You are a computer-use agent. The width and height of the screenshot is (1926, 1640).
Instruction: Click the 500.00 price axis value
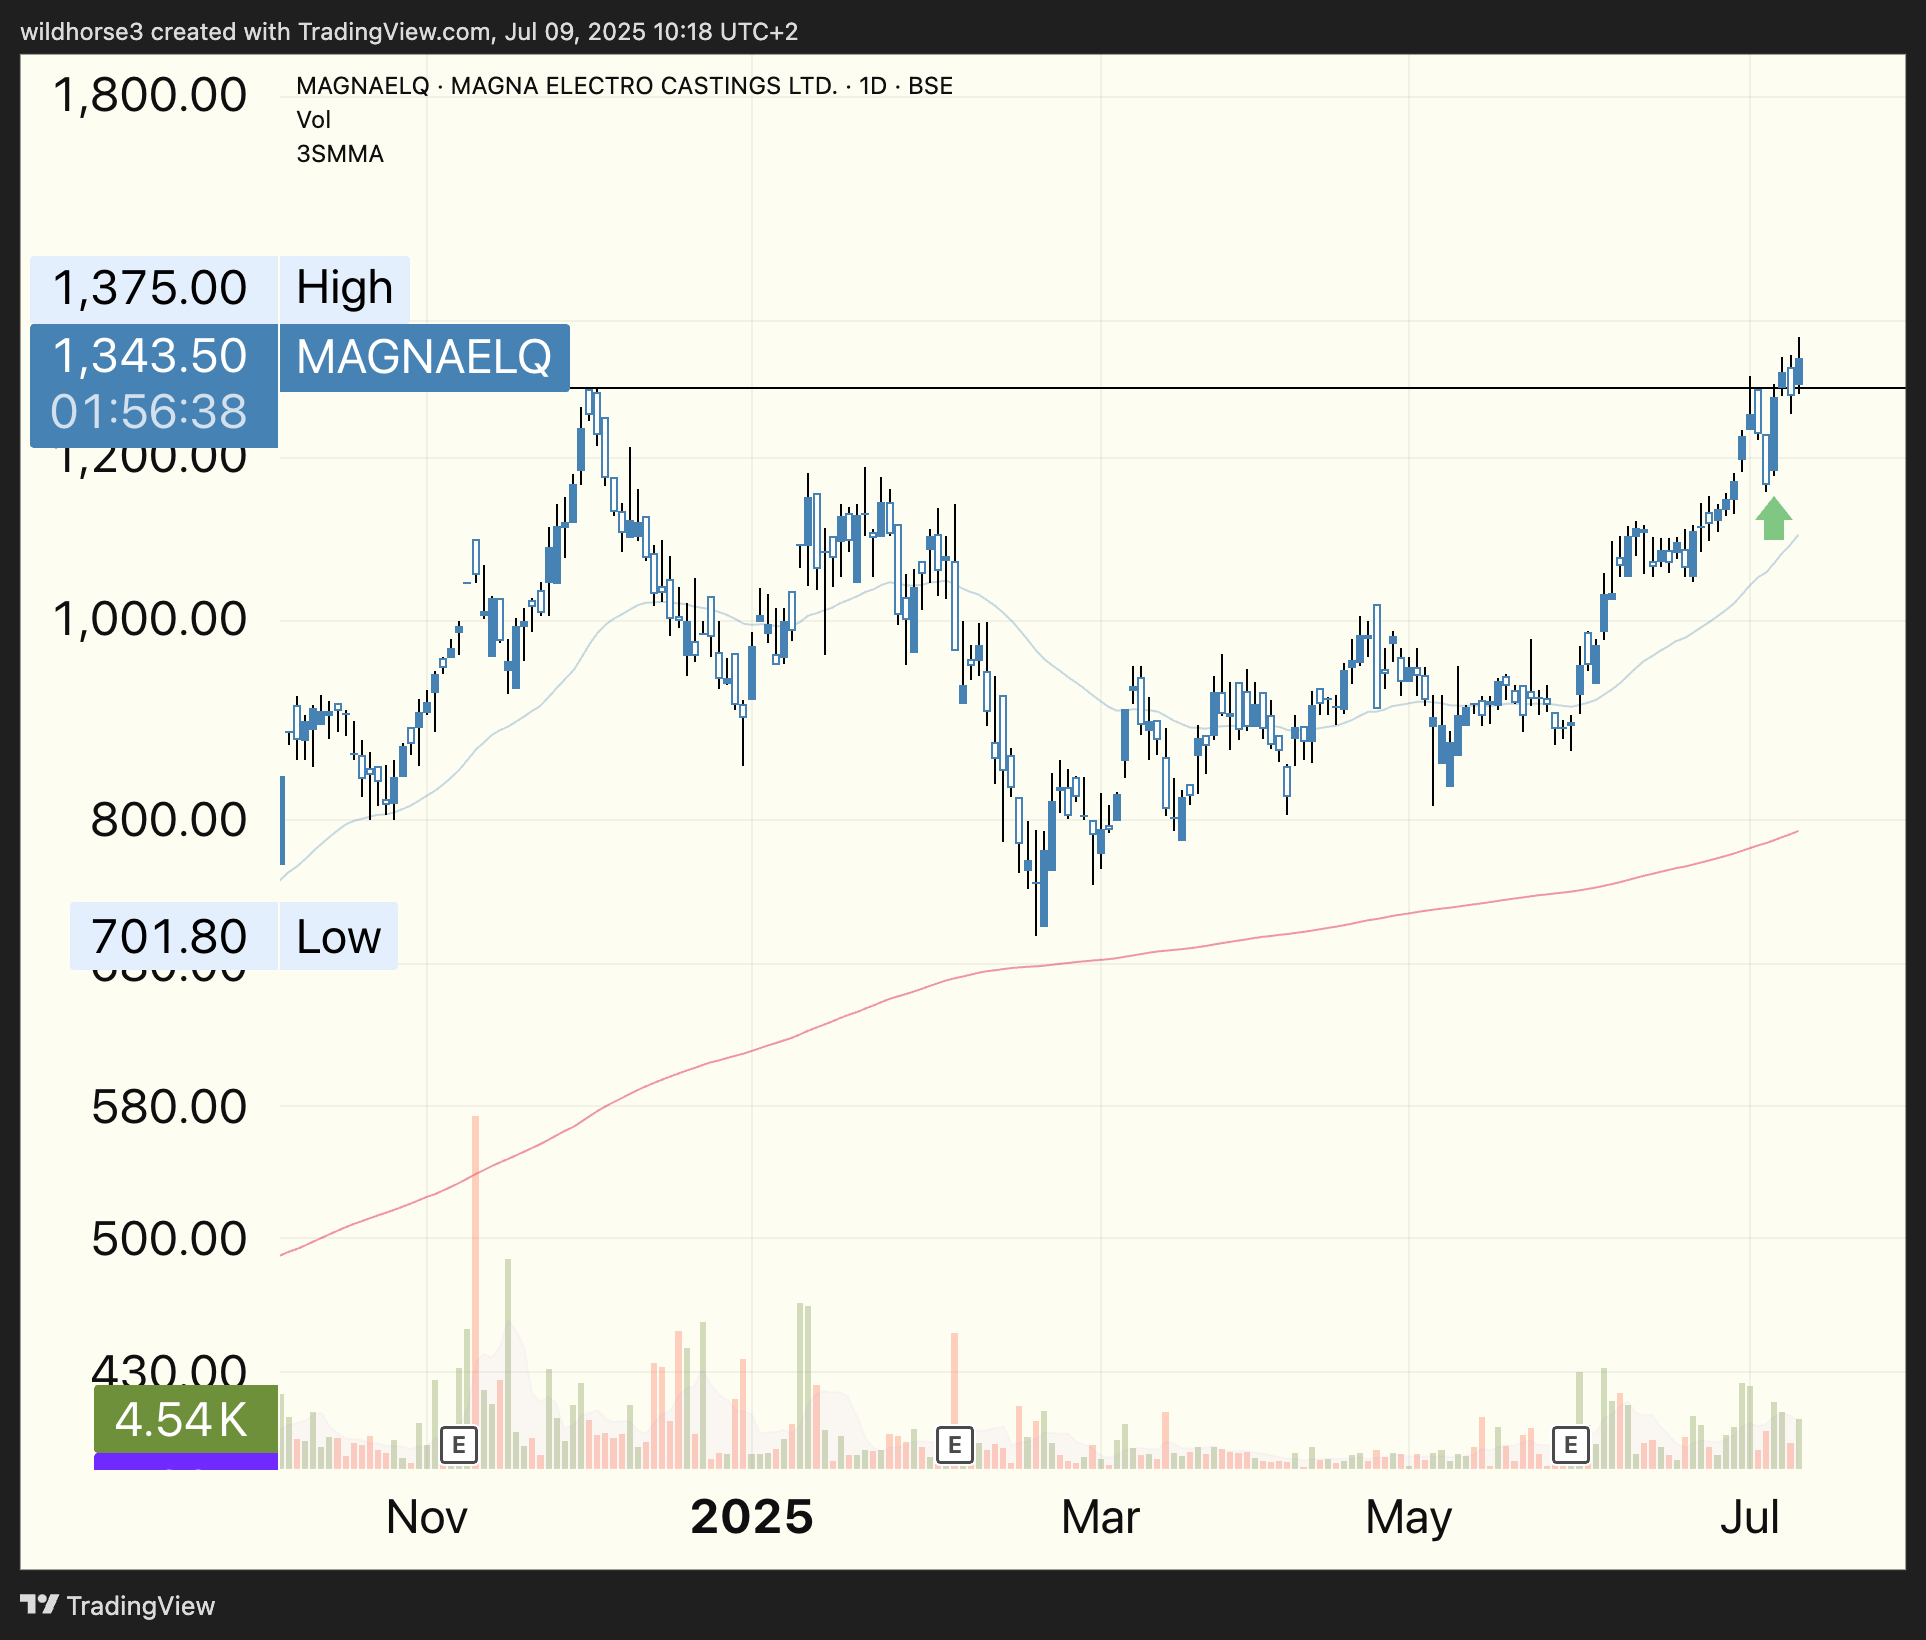click(x=168, y=1239)
